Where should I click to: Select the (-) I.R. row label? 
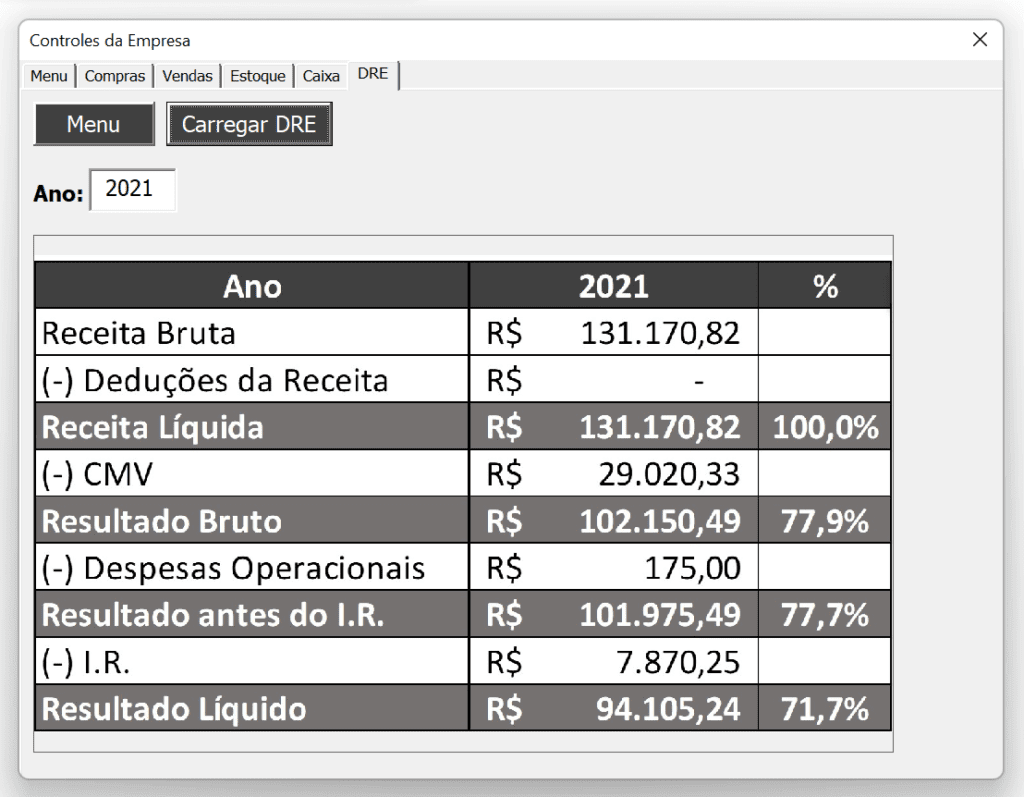tap(86, 662)
